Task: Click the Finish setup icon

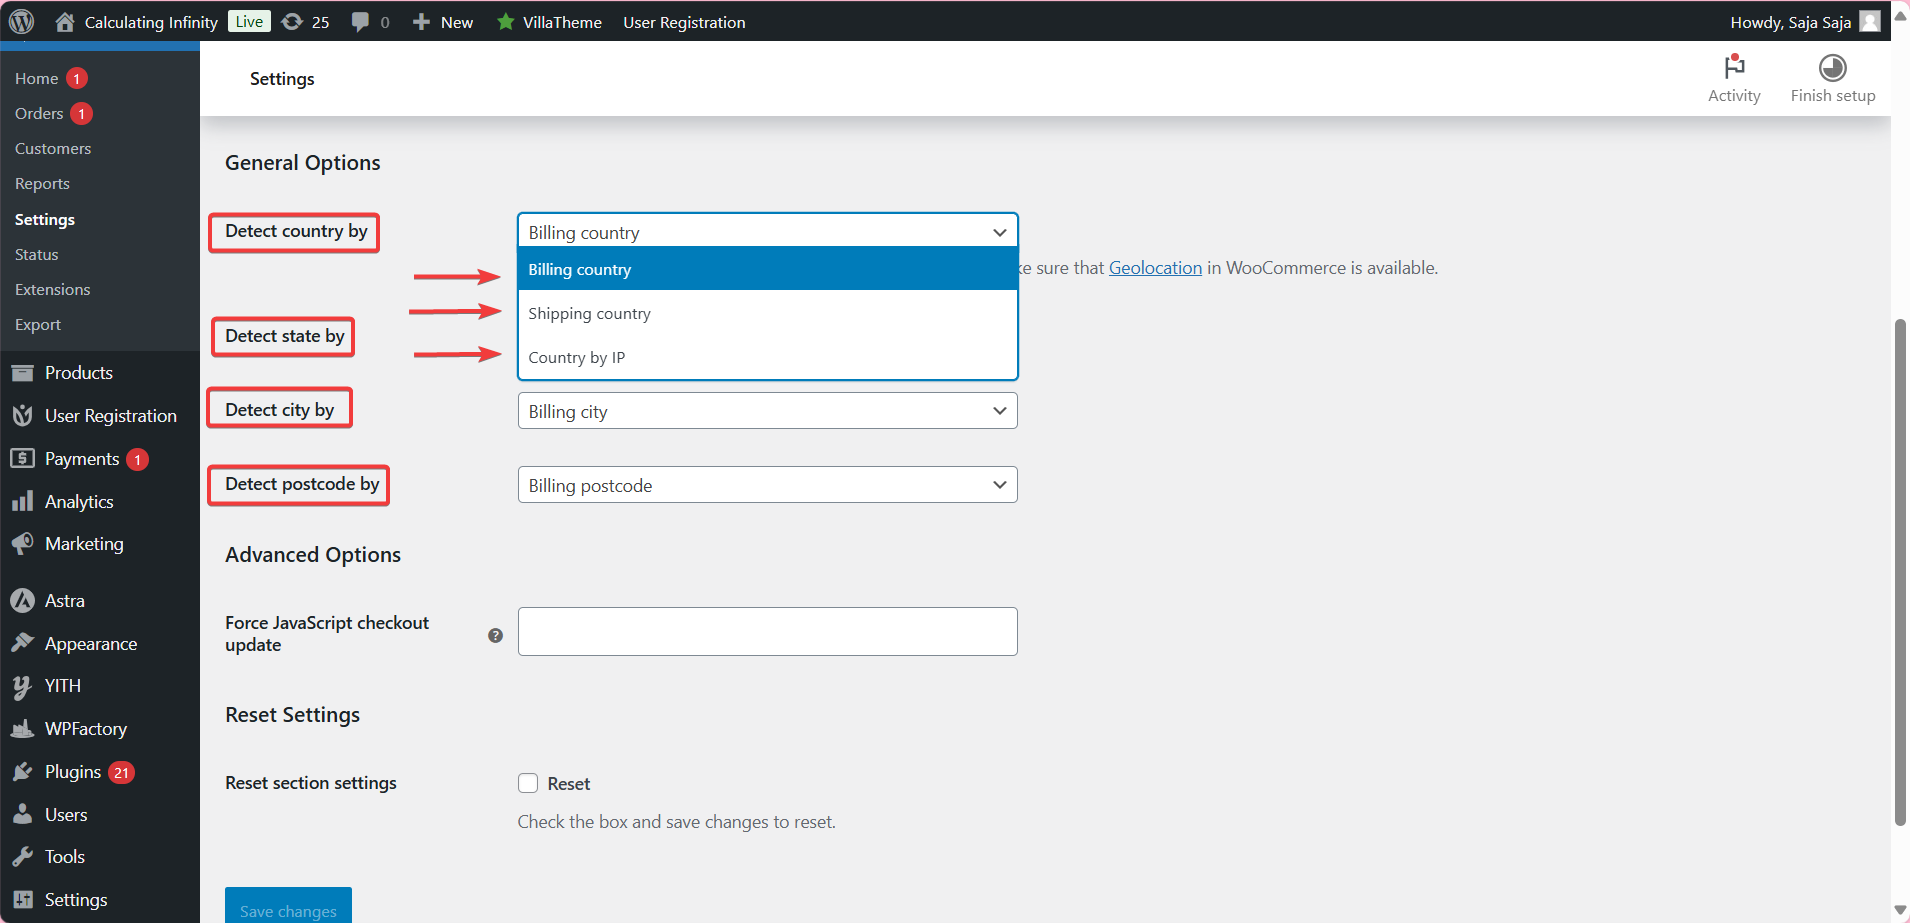Action: [1832, 68]
